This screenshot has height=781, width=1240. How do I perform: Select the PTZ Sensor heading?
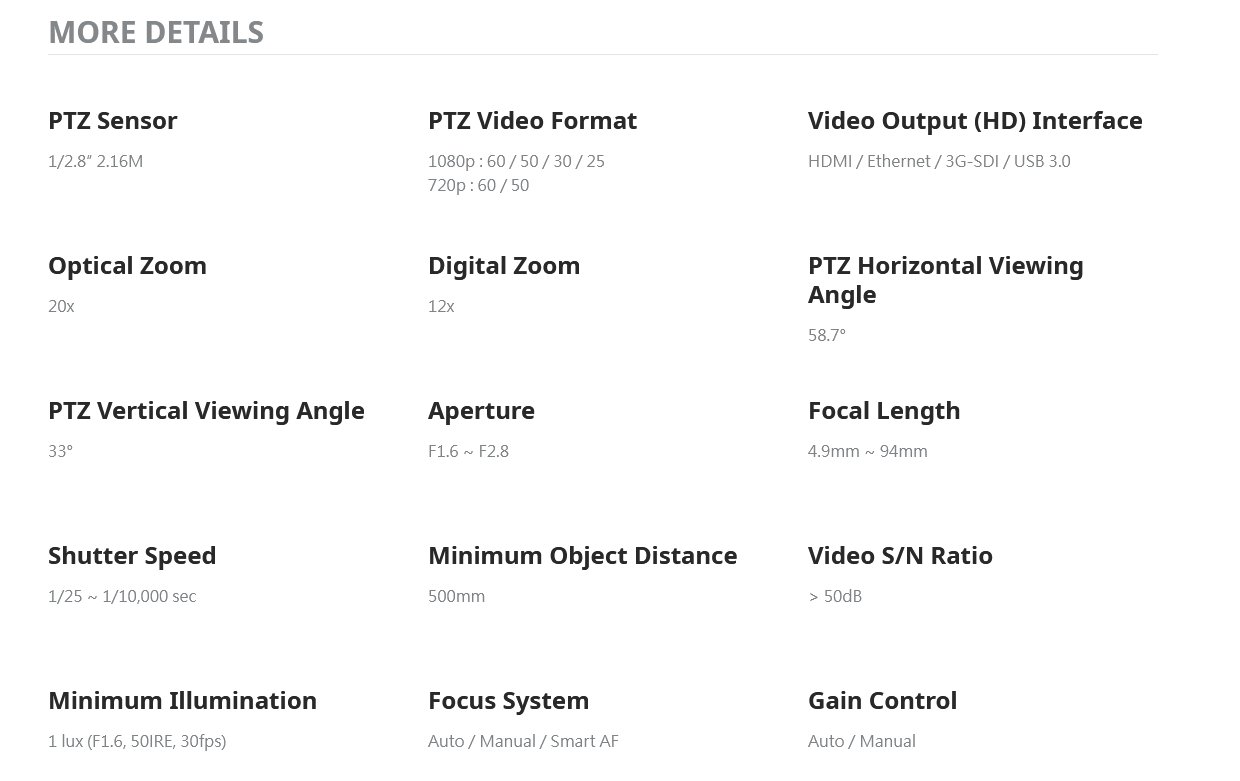tap(113, 120)
